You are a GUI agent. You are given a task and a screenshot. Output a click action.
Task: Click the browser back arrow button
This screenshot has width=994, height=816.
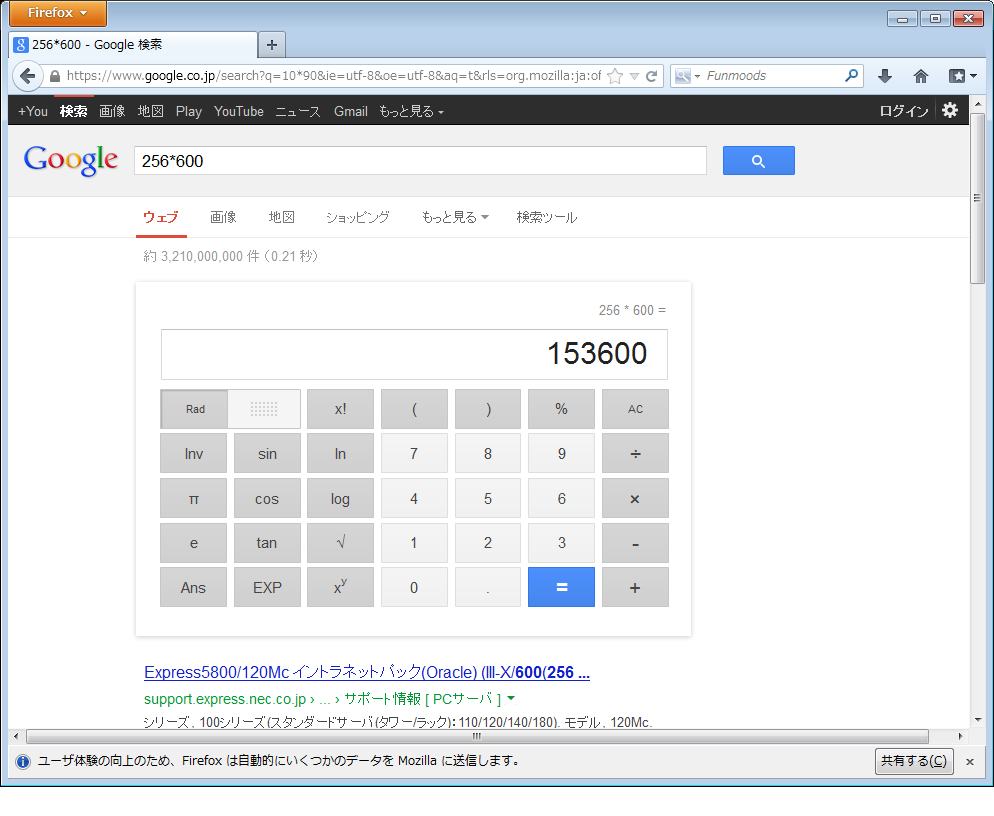27,76
